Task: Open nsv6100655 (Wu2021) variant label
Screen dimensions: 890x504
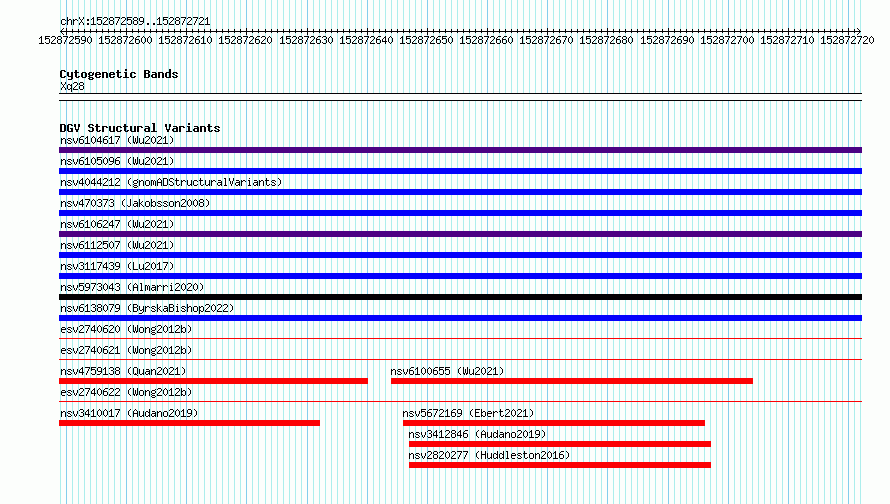Action: coord(447,371)
